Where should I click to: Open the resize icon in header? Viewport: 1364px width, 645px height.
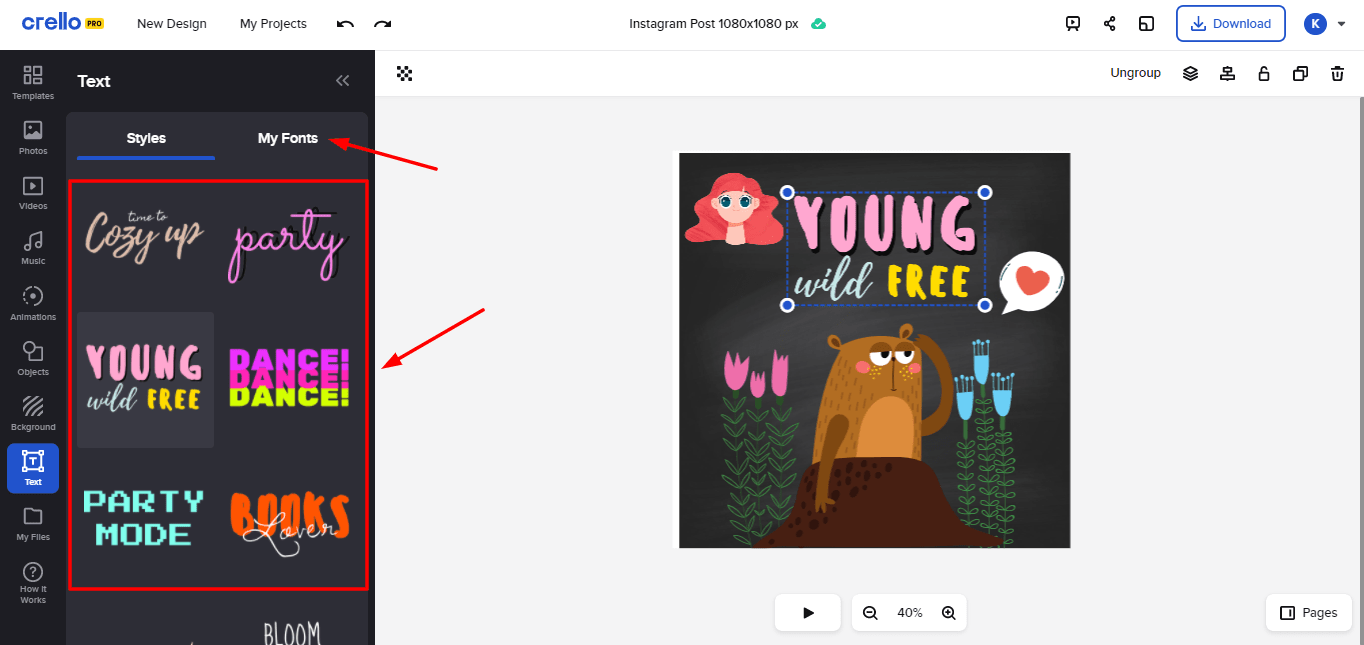tap(1147, 24)
